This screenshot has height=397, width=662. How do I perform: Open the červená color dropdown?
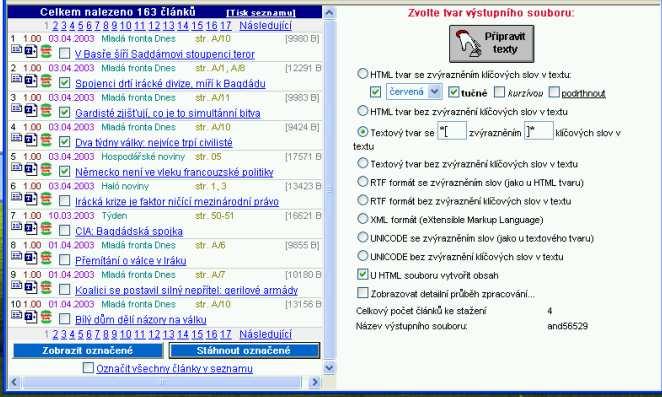(414, 92)
